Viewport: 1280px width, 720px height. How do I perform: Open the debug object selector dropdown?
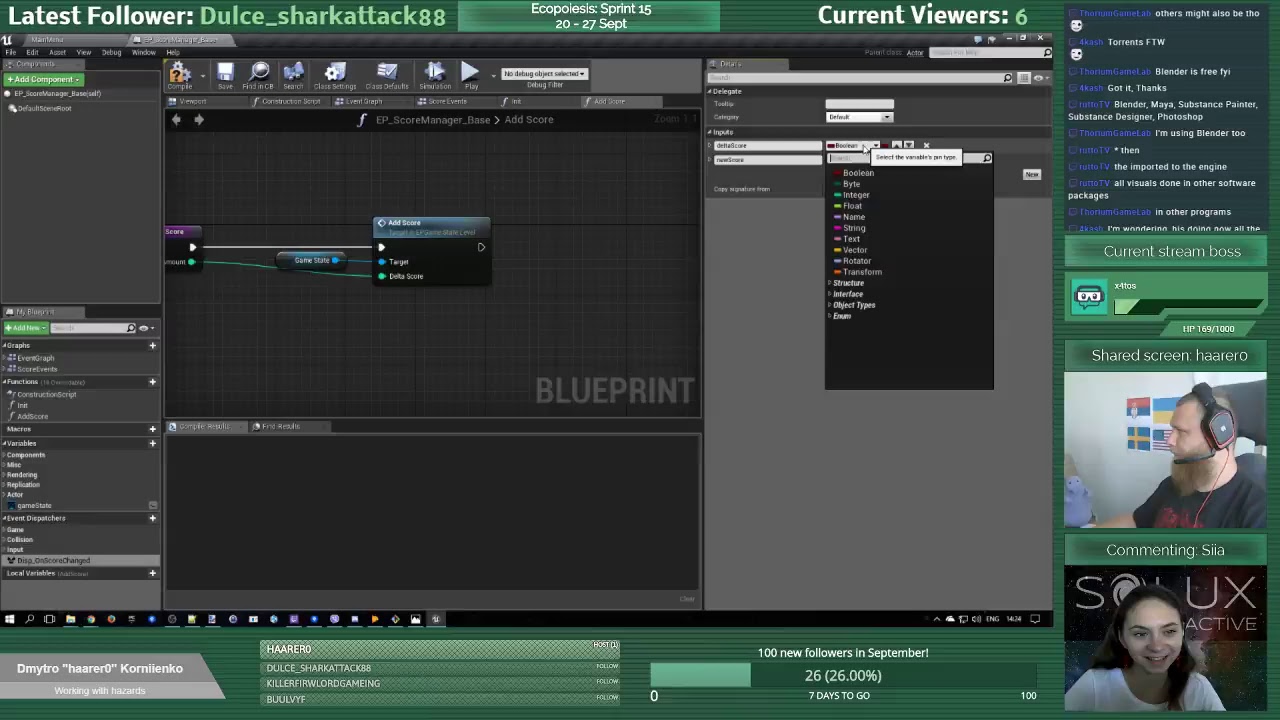544,74
